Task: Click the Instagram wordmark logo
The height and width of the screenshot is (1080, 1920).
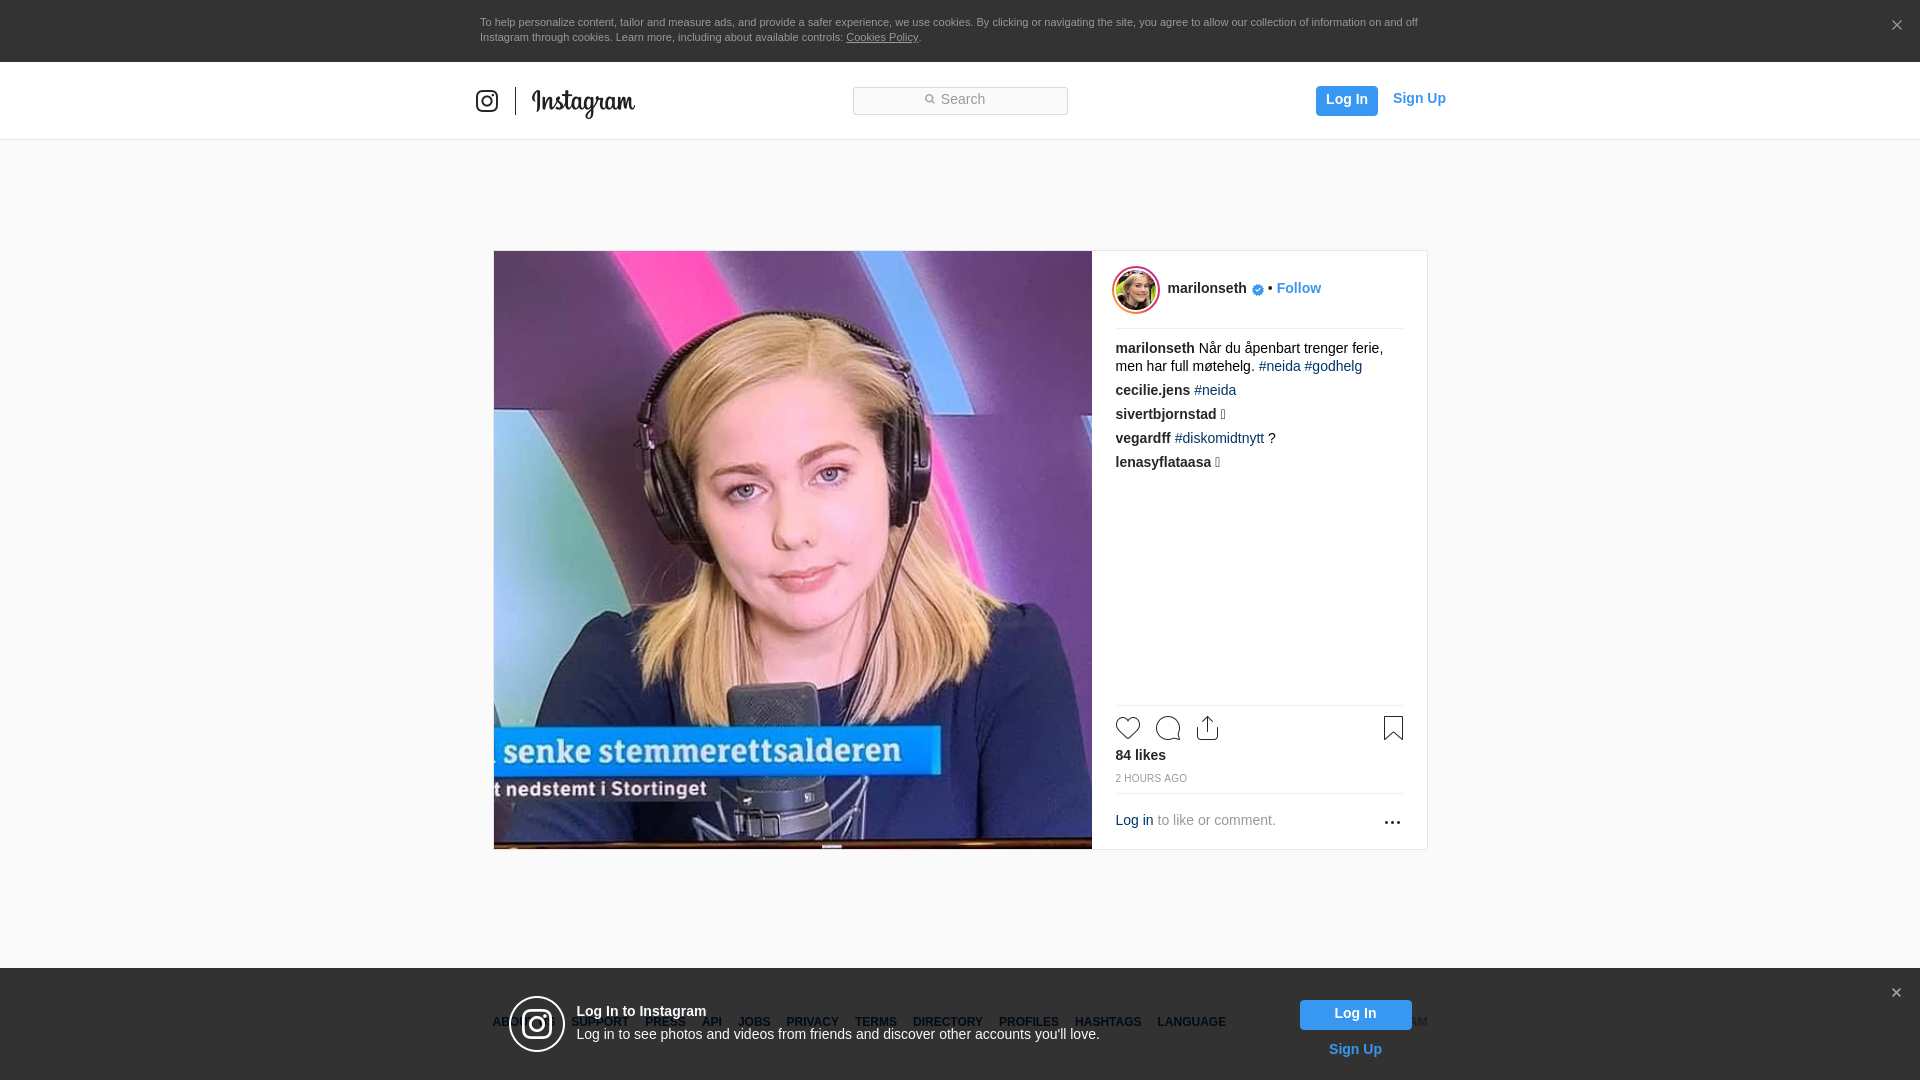Action: click(583, 102)
